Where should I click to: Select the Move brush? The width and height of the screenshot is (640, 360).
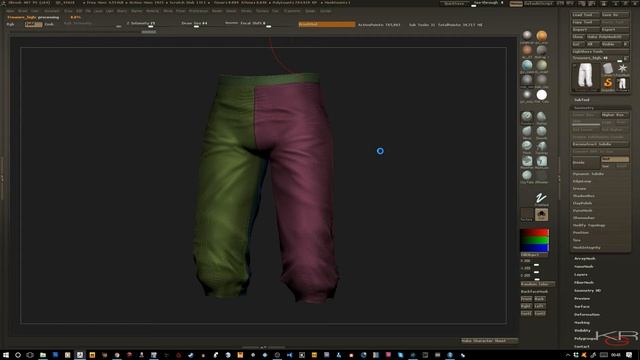(x=527, y=131)
